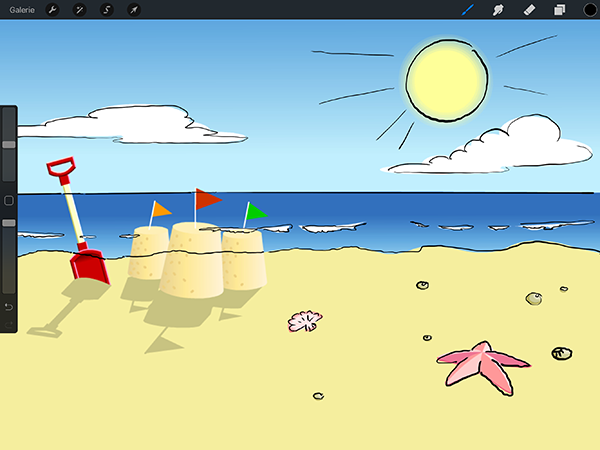Undo the last stroke with undo arrow
The height and width of the screenshot is (450, 600).
8,307
